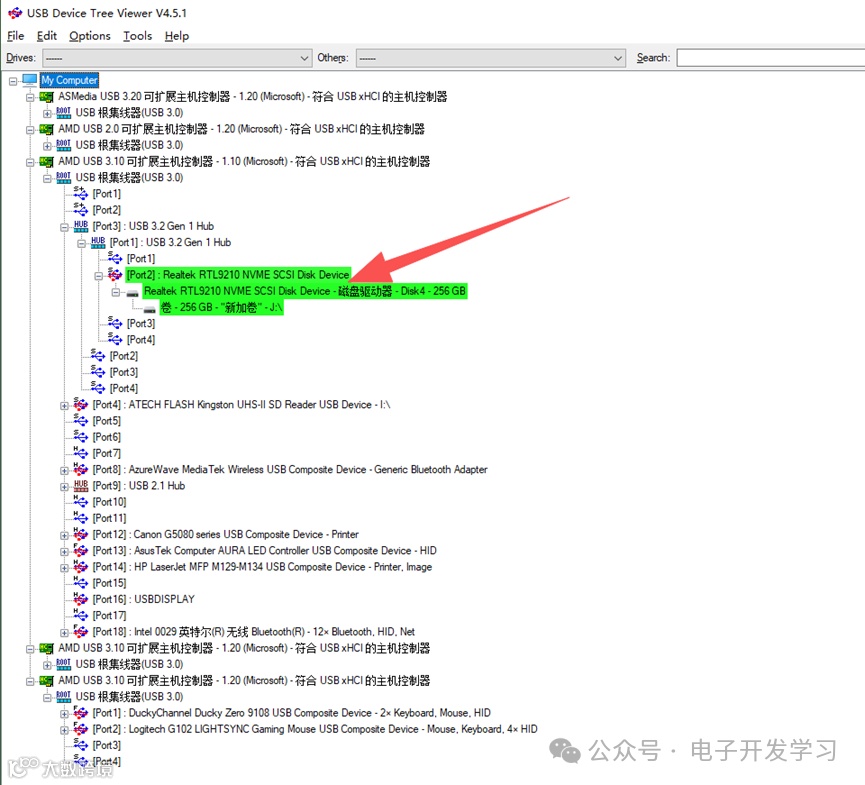Screen dimensions: 865x785
Task: Select the 'My Computer' tree label
Action: (69, 81)
